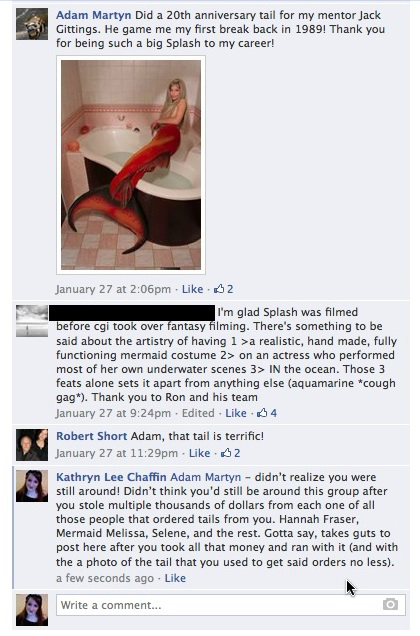The width and height of the screenshot is (420, 636).
Task: Click the camera icon in comment box
Action: [x=390, y=604]
